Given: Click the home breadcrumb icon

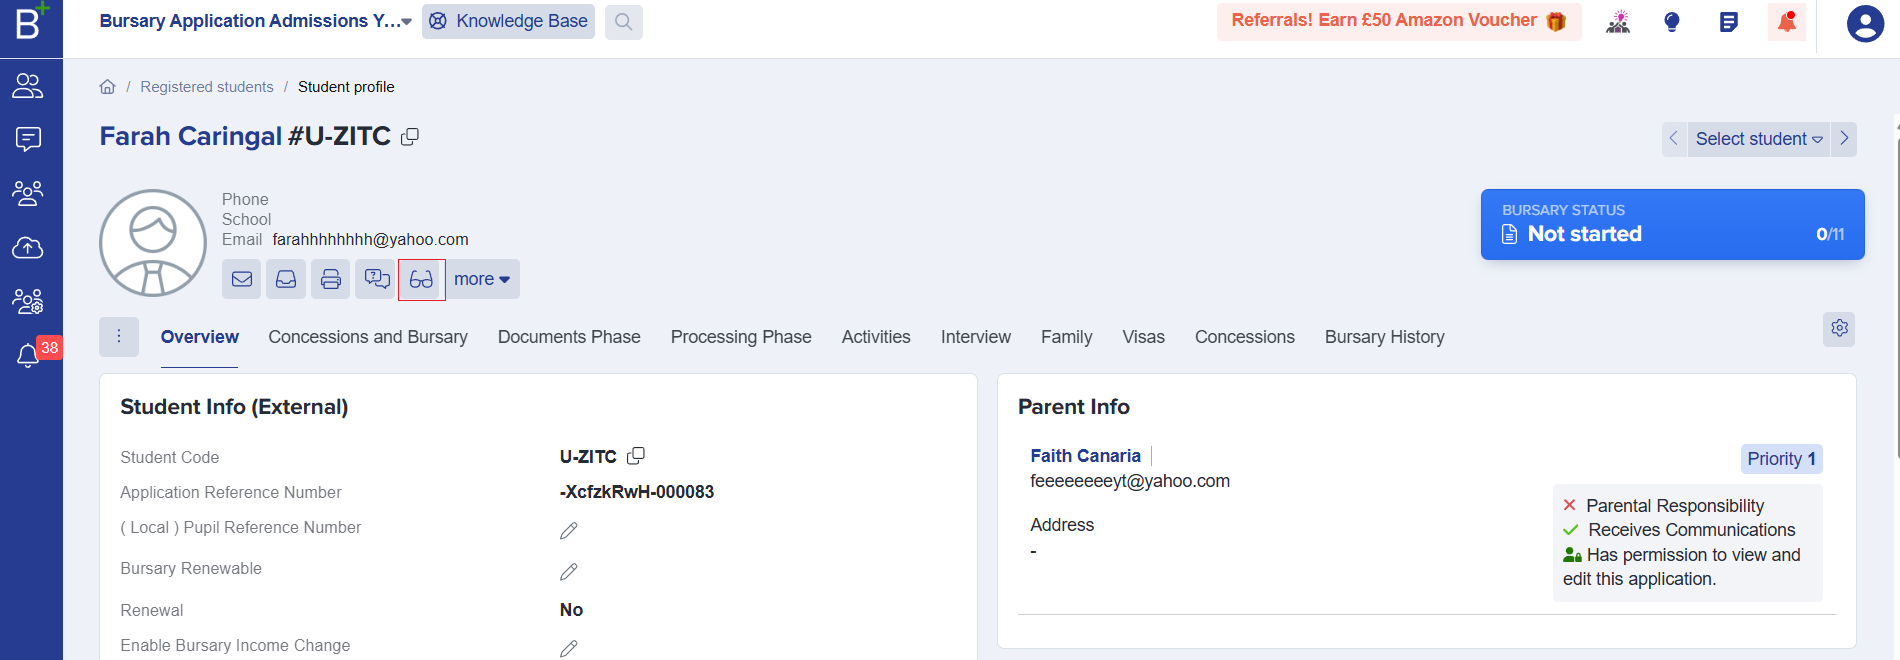Looking at the screenshot, I should click(x=107, y=87).
